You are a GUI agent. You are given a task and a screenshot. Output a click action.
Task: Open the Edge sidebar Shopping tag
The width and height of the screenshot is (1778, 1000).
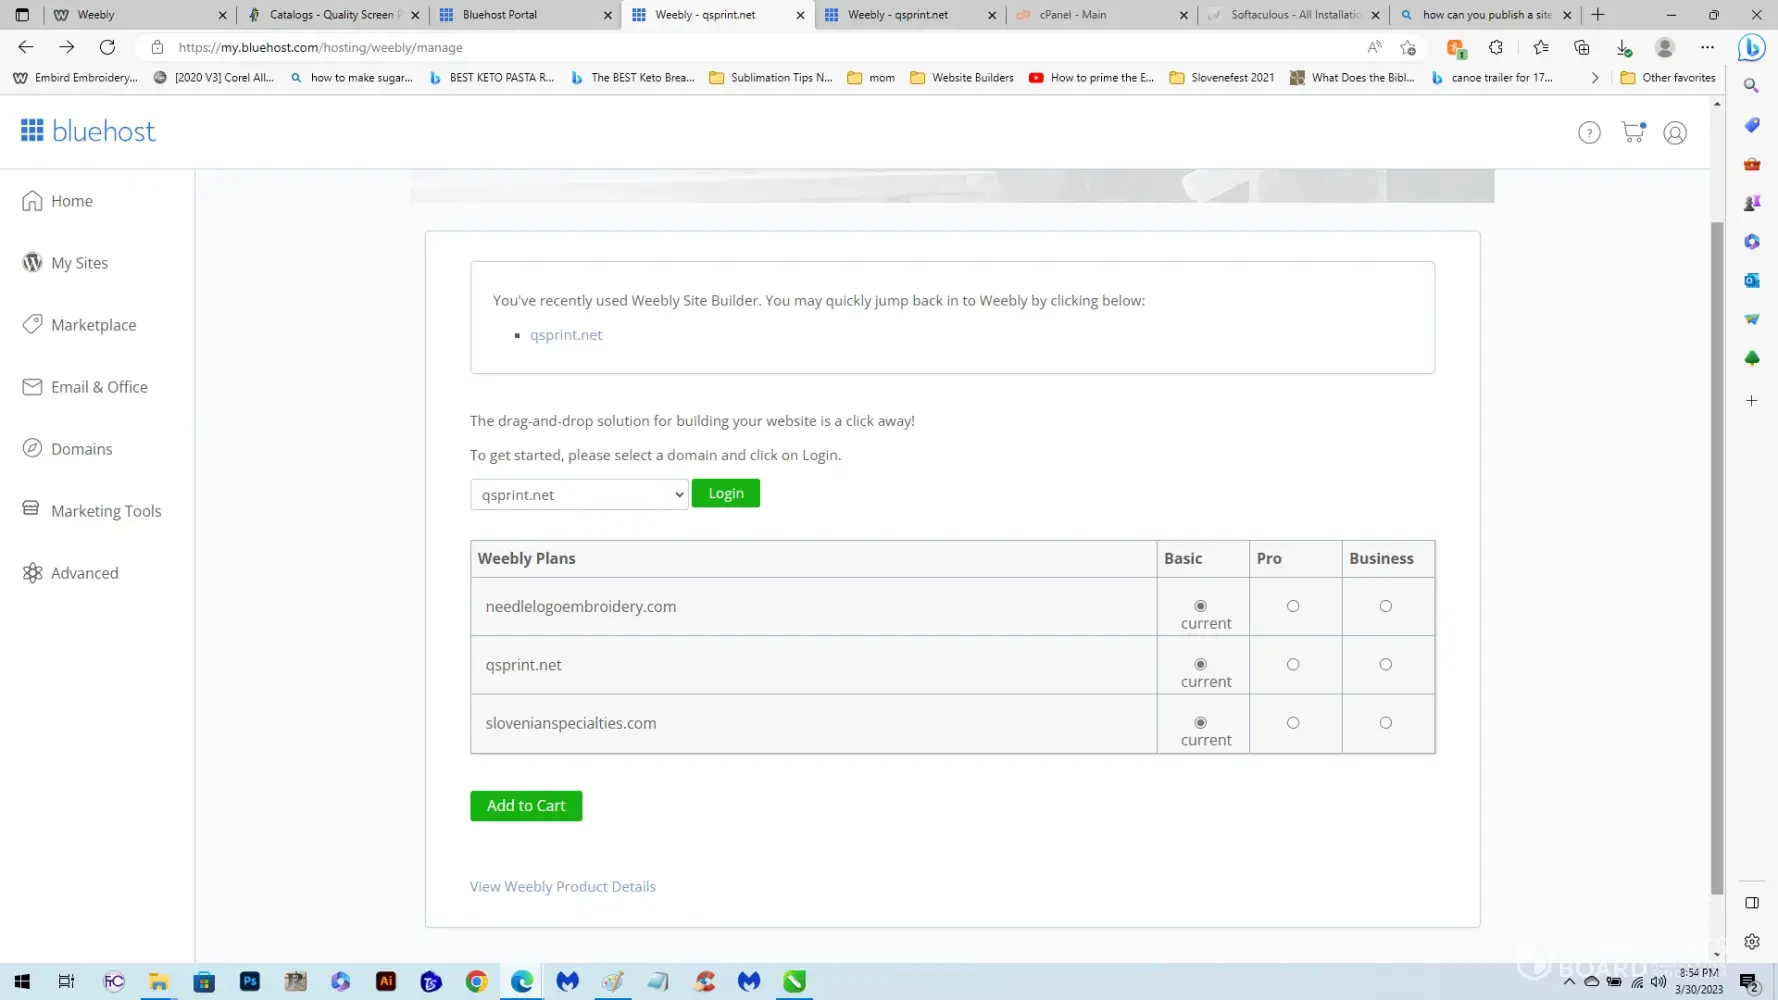coord(1751,125)
